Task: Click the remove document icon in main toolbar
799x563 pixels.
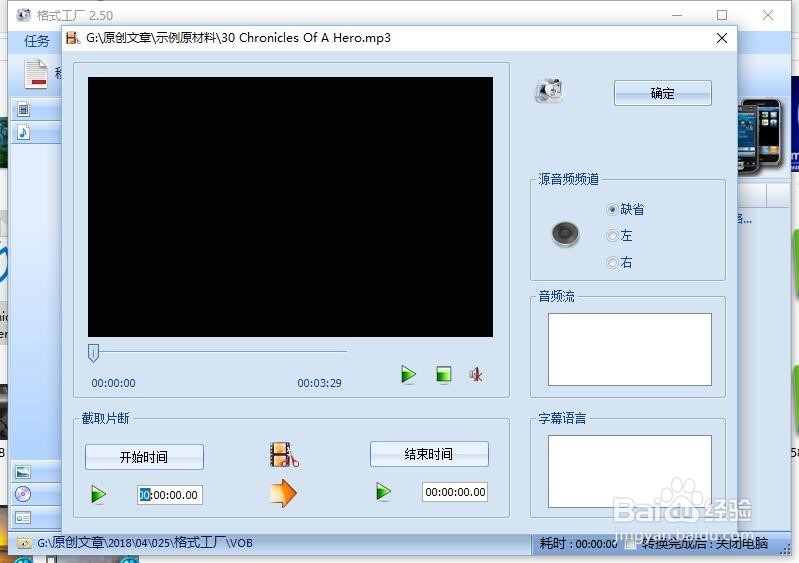Action: tap(36, 74)
